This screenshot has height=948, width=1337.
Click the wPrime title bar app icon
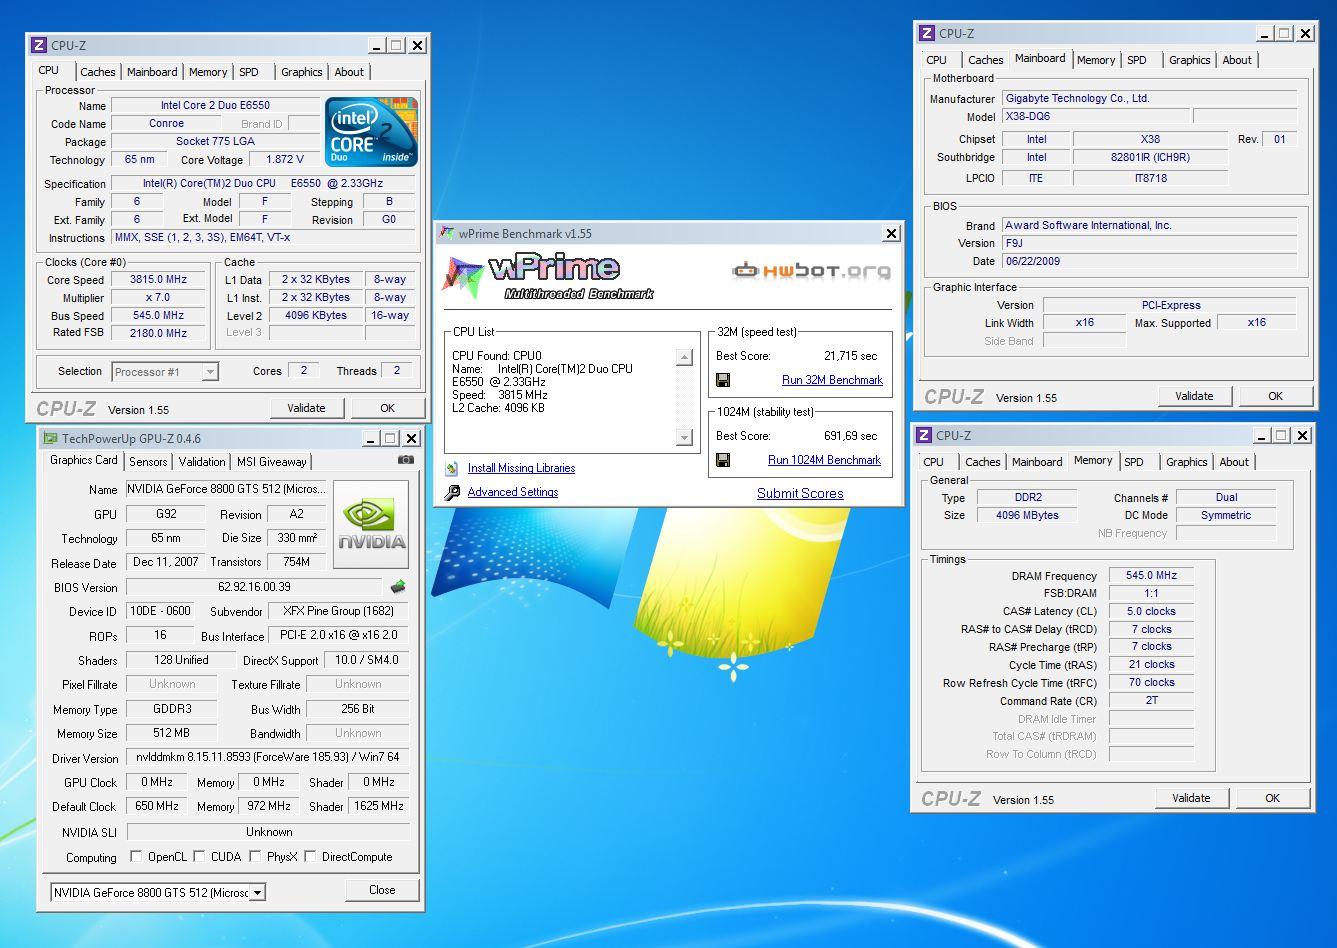tap(447, 233)
